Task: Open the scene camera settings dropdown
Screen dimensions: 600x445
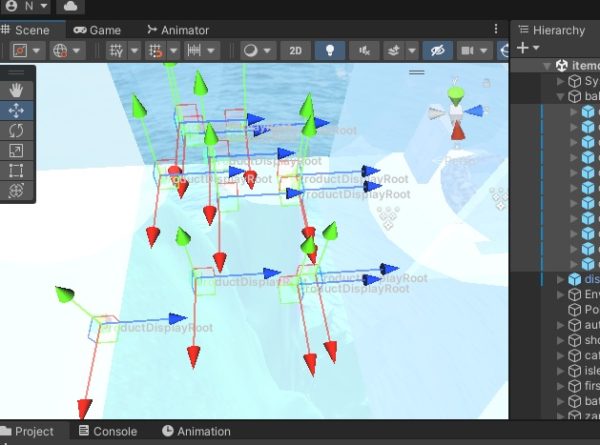Action: tap(474, 50)
